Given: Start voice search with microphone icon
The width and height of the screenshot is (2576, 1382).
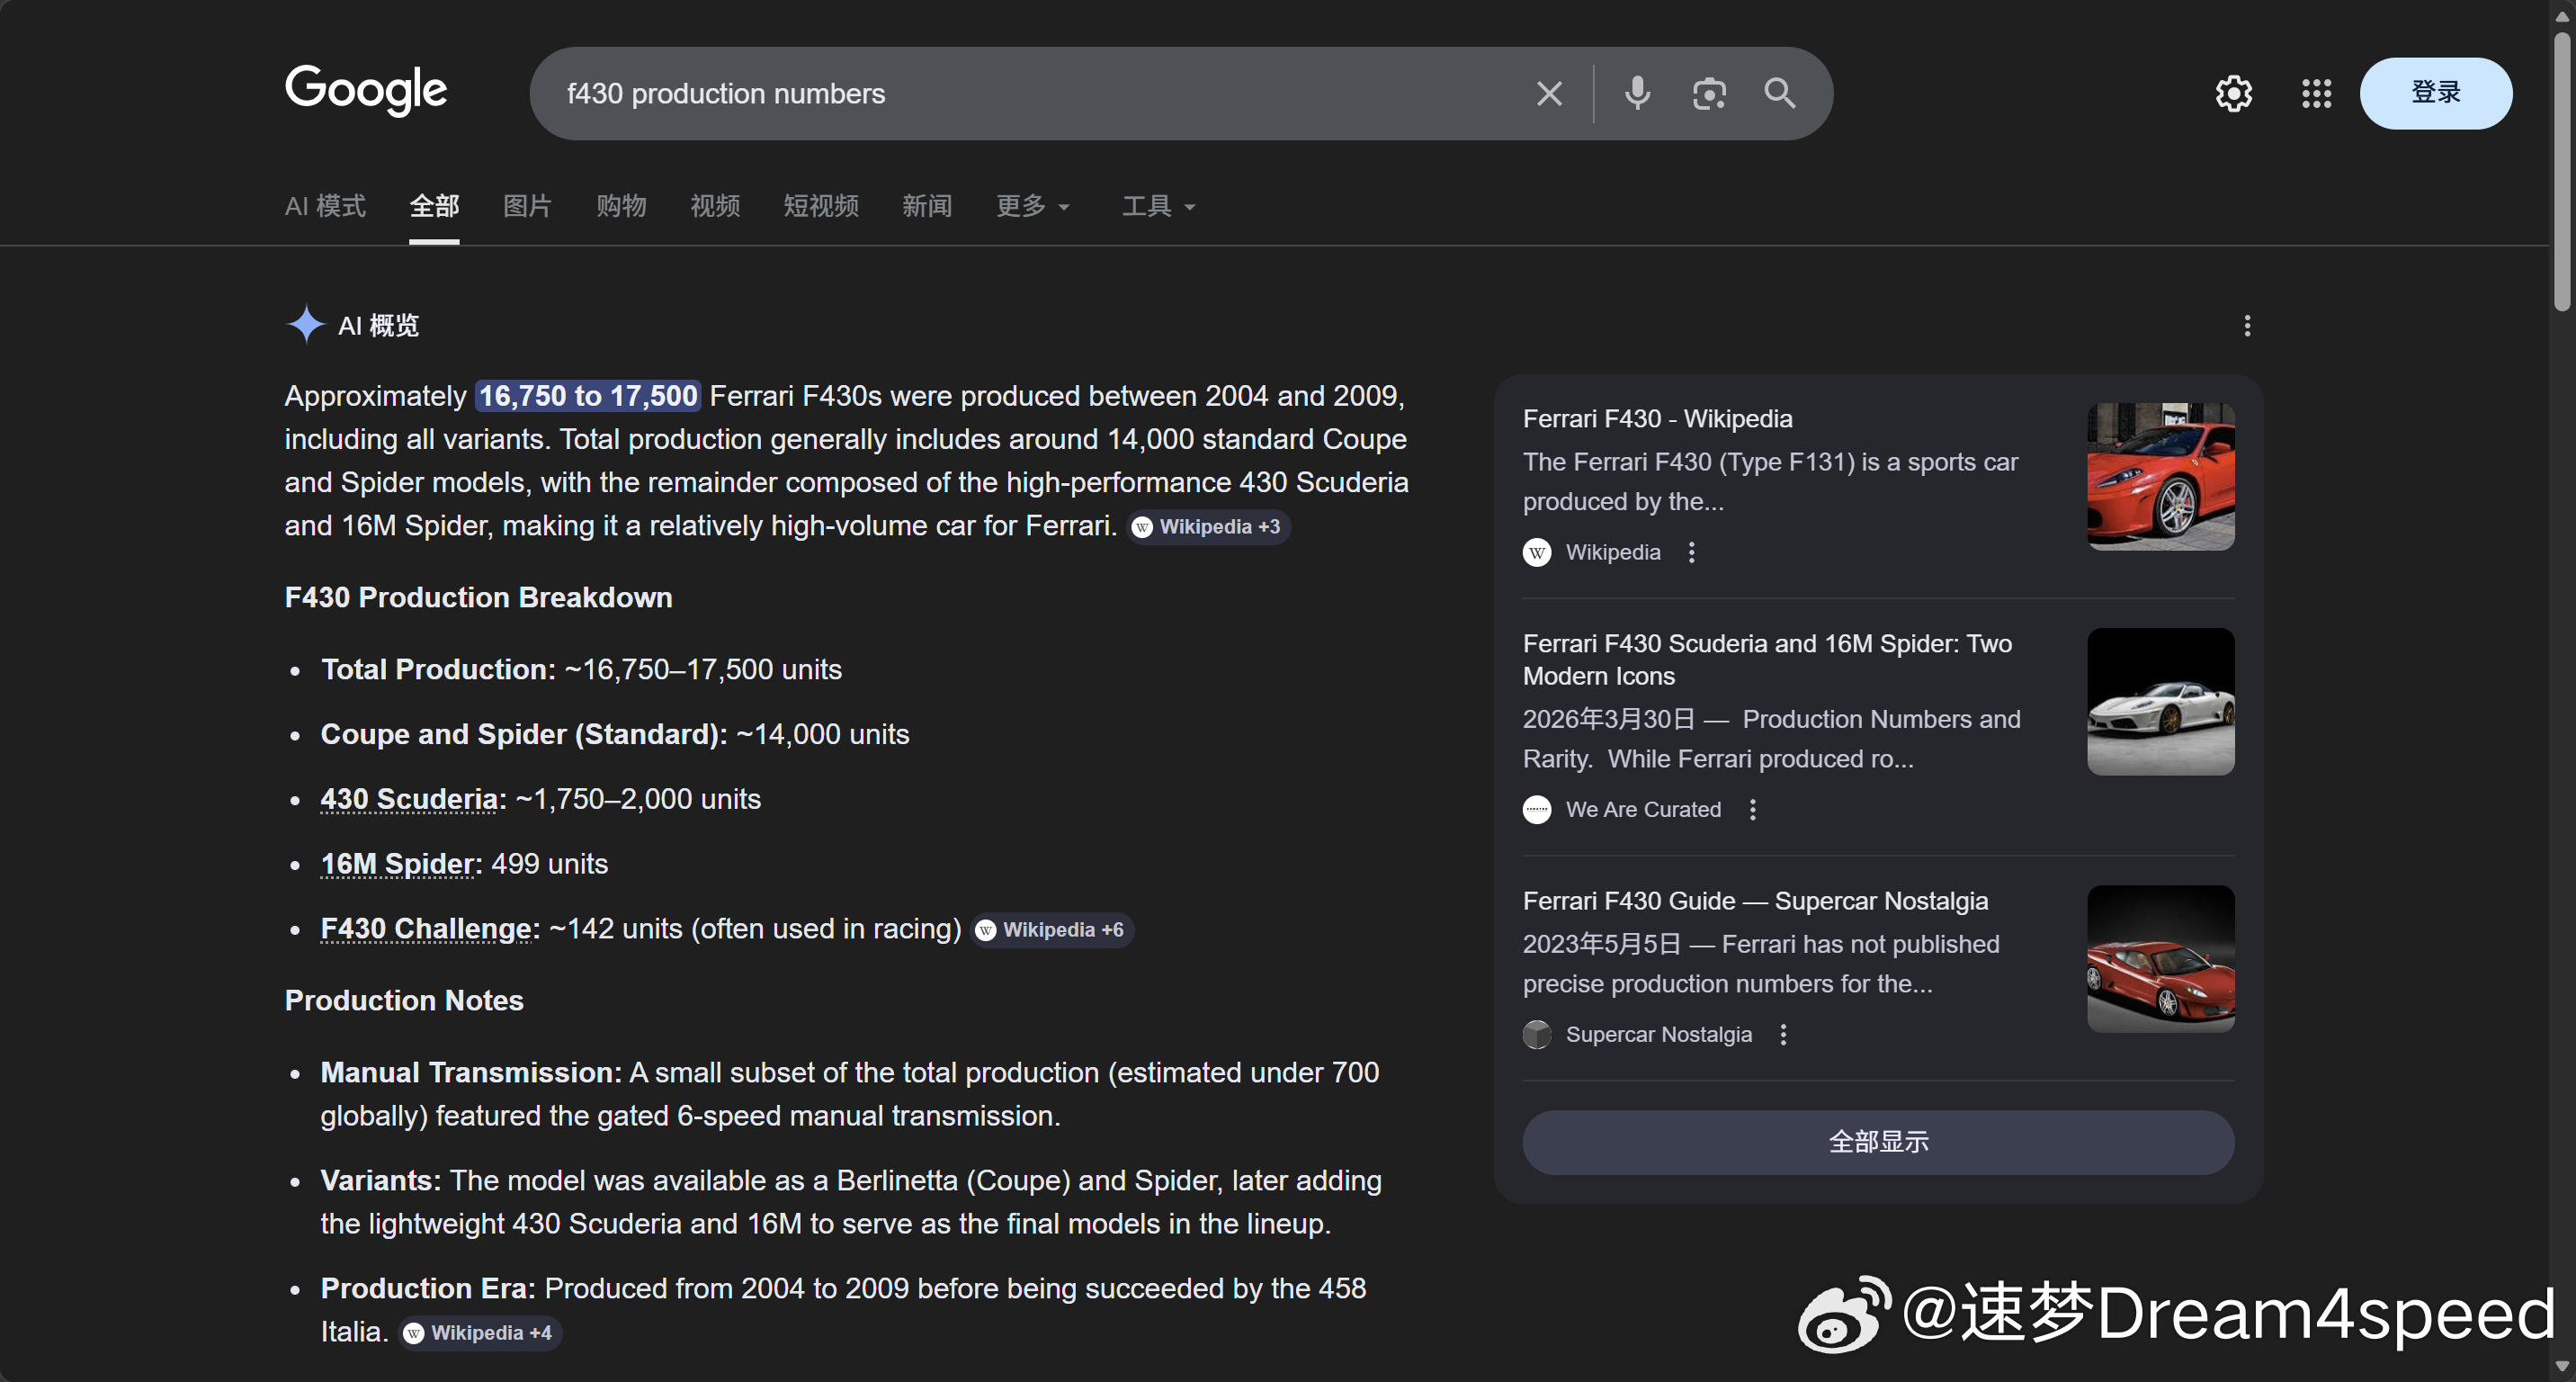Looking at the screenshot, I should coord(1637,94).
